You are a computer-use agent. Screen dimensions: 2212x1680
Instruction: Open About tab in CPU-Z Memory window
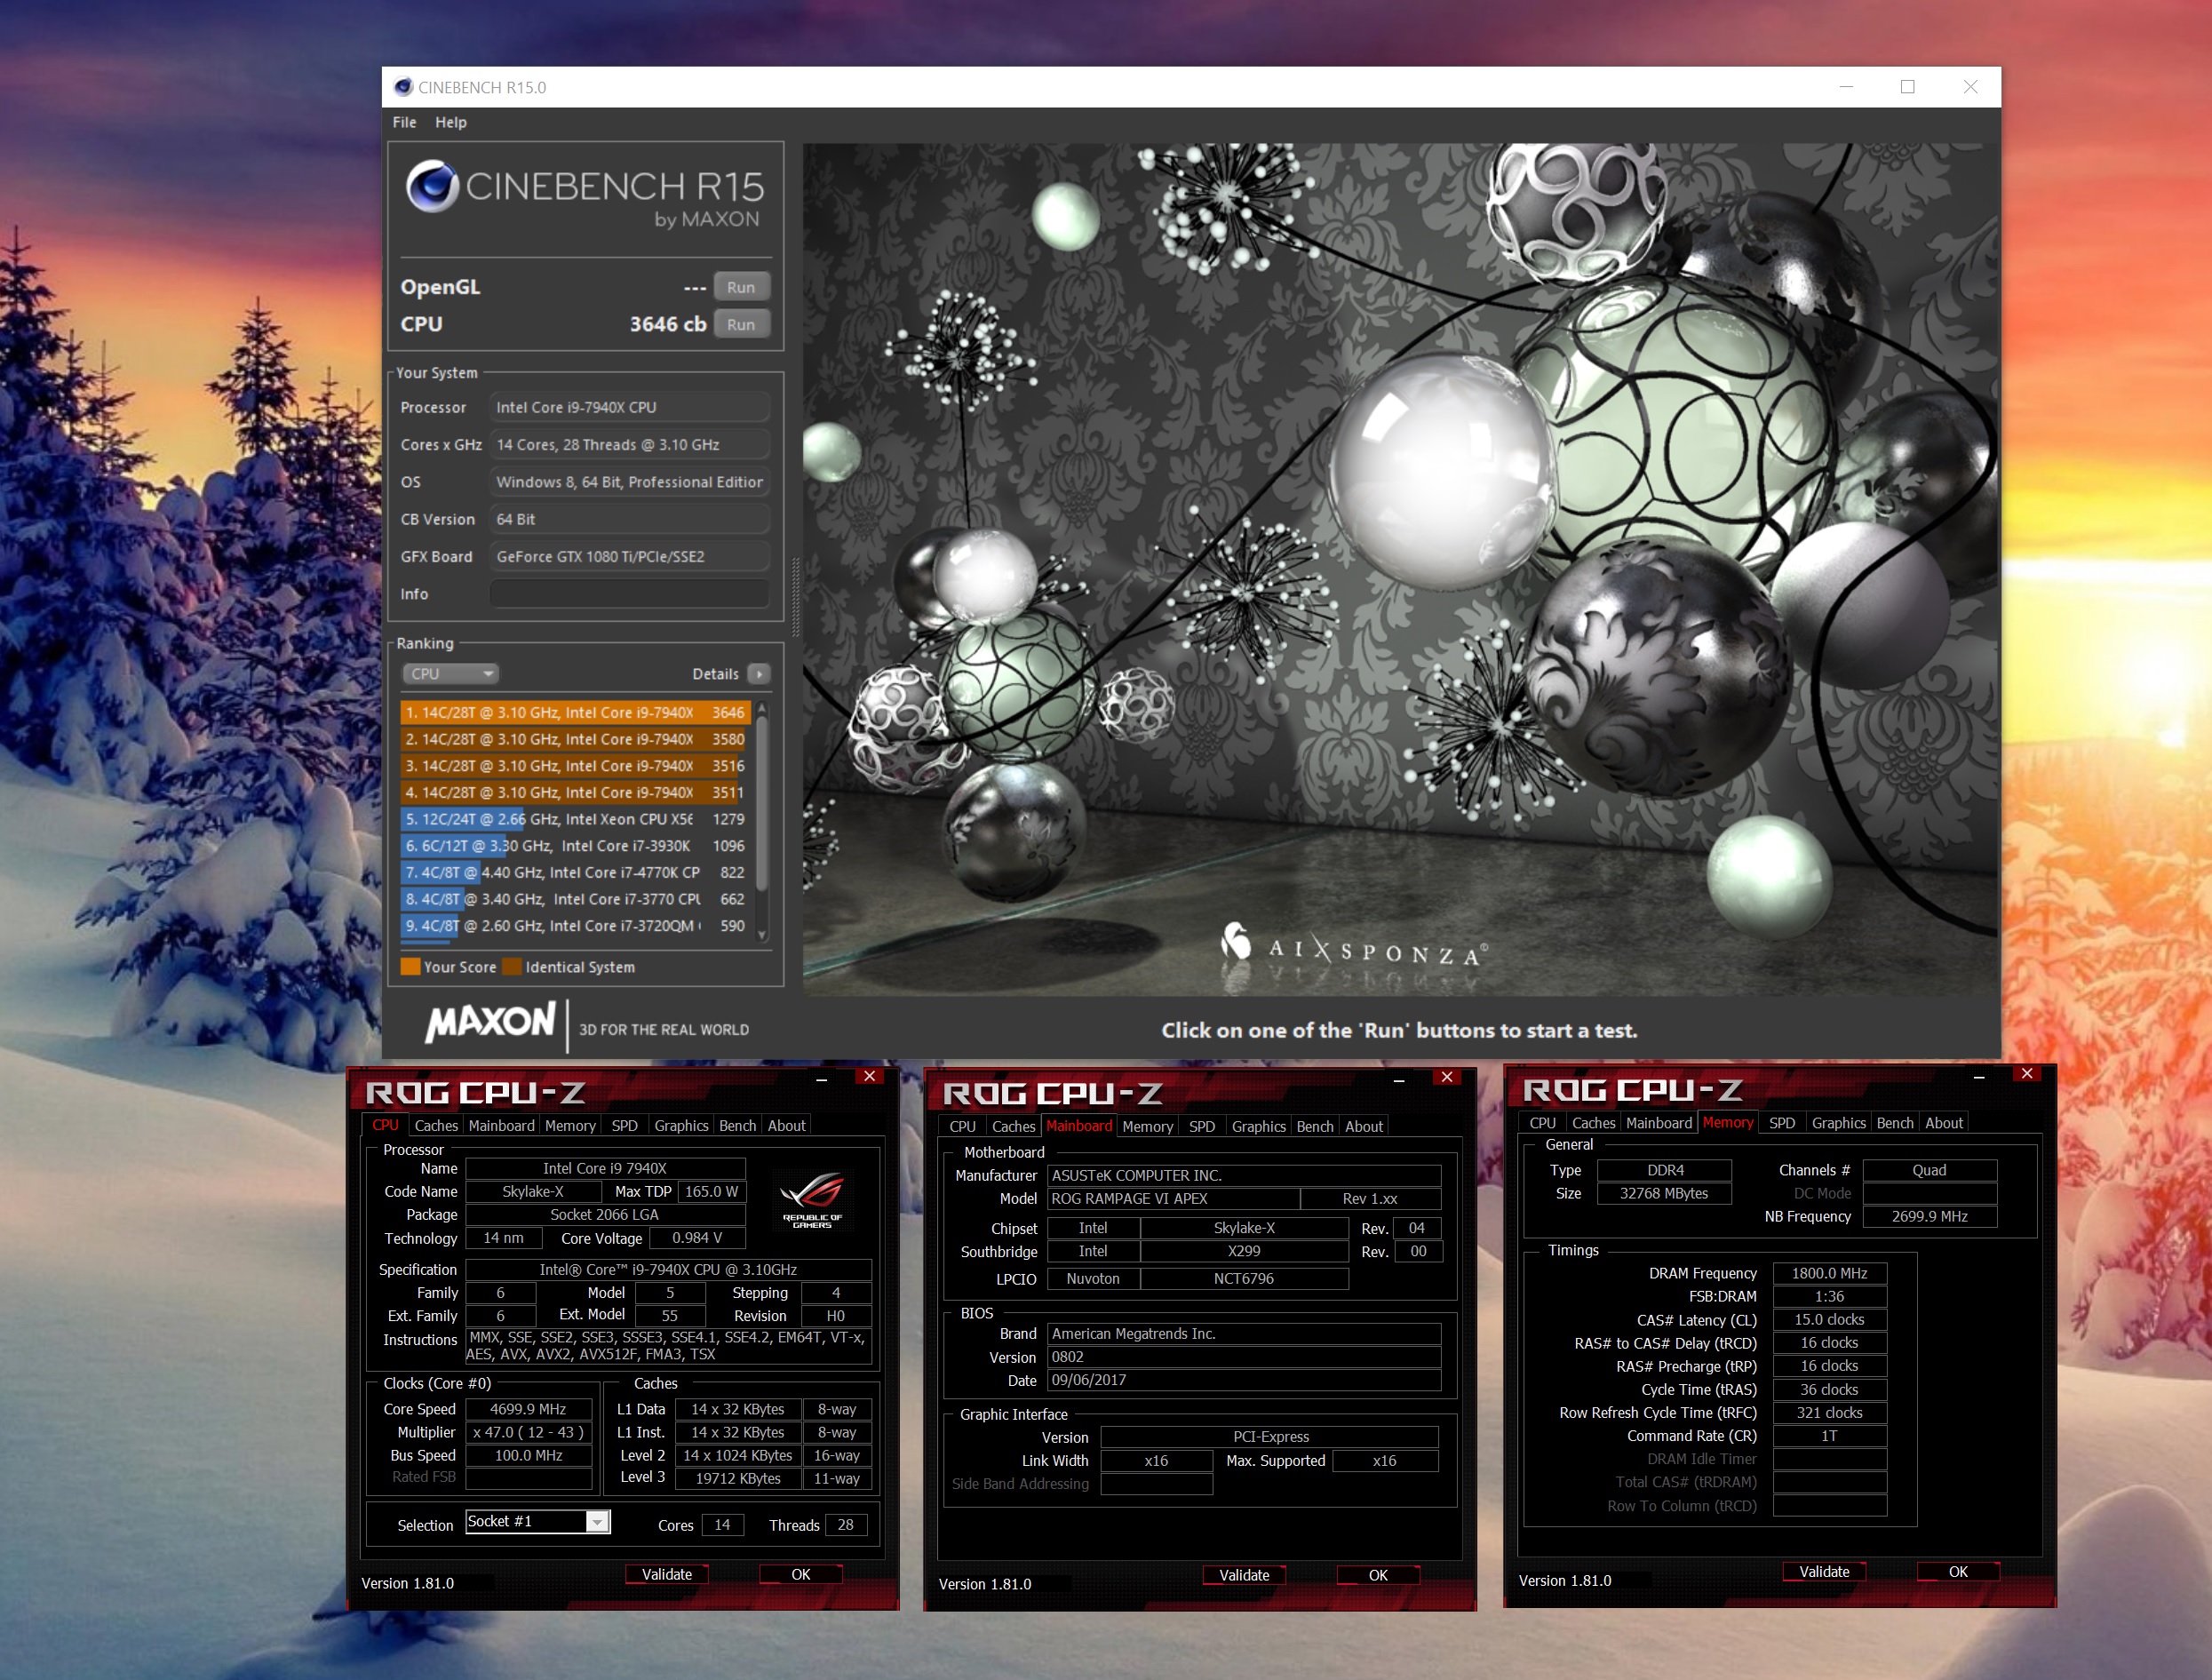tap(1944, 1123)
